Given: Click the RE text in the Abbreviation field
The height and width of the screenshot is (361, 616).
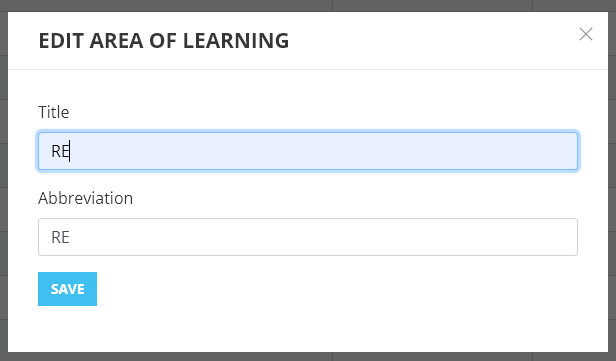Looking at the screenshot, I should tap(60, 237).
